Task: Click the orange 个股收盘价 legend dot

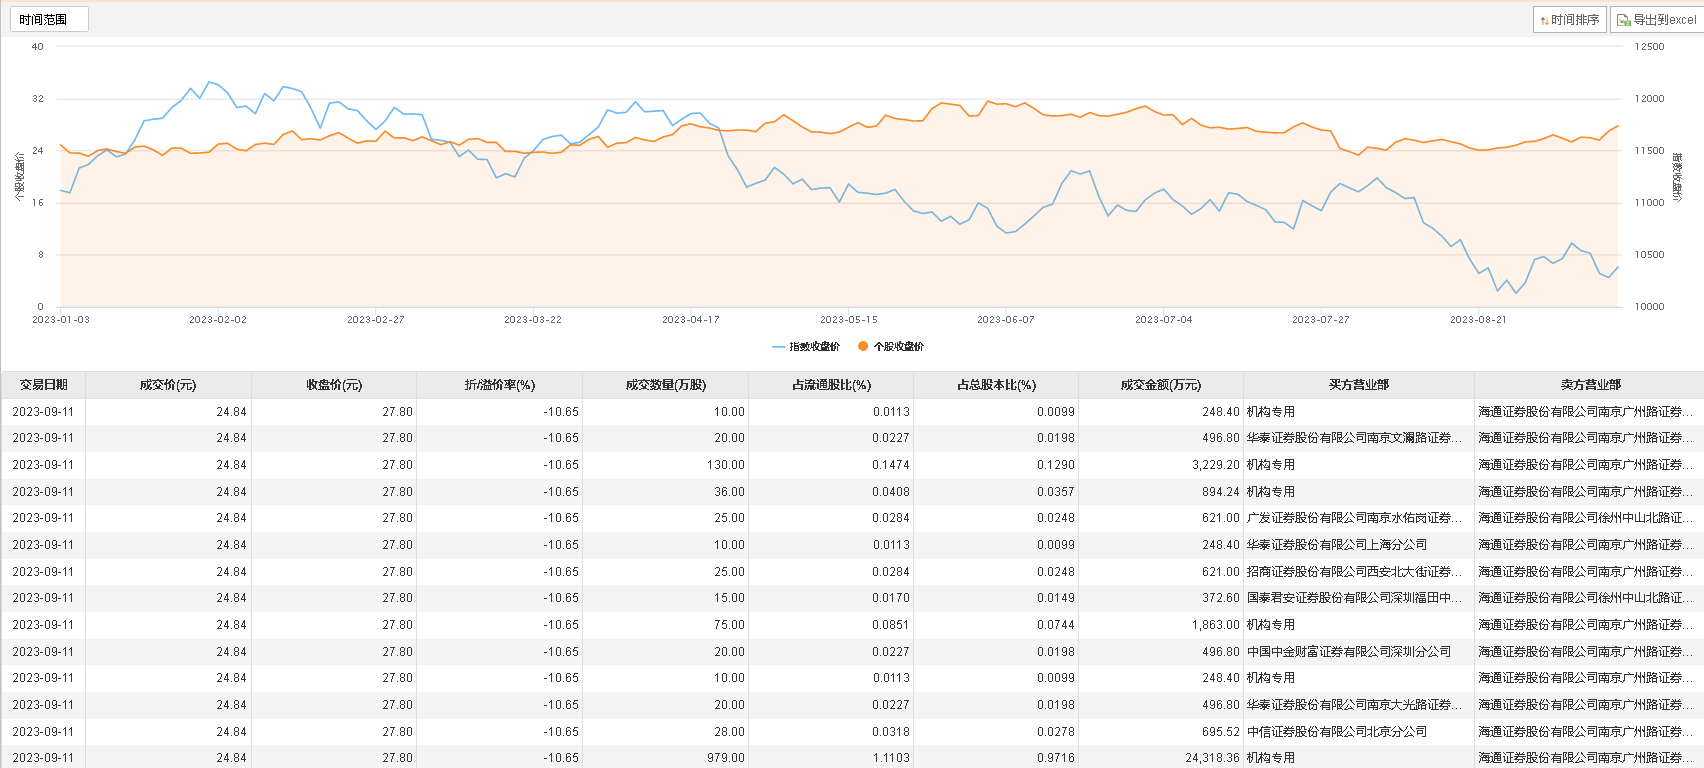Action: (x=863, y=346)
